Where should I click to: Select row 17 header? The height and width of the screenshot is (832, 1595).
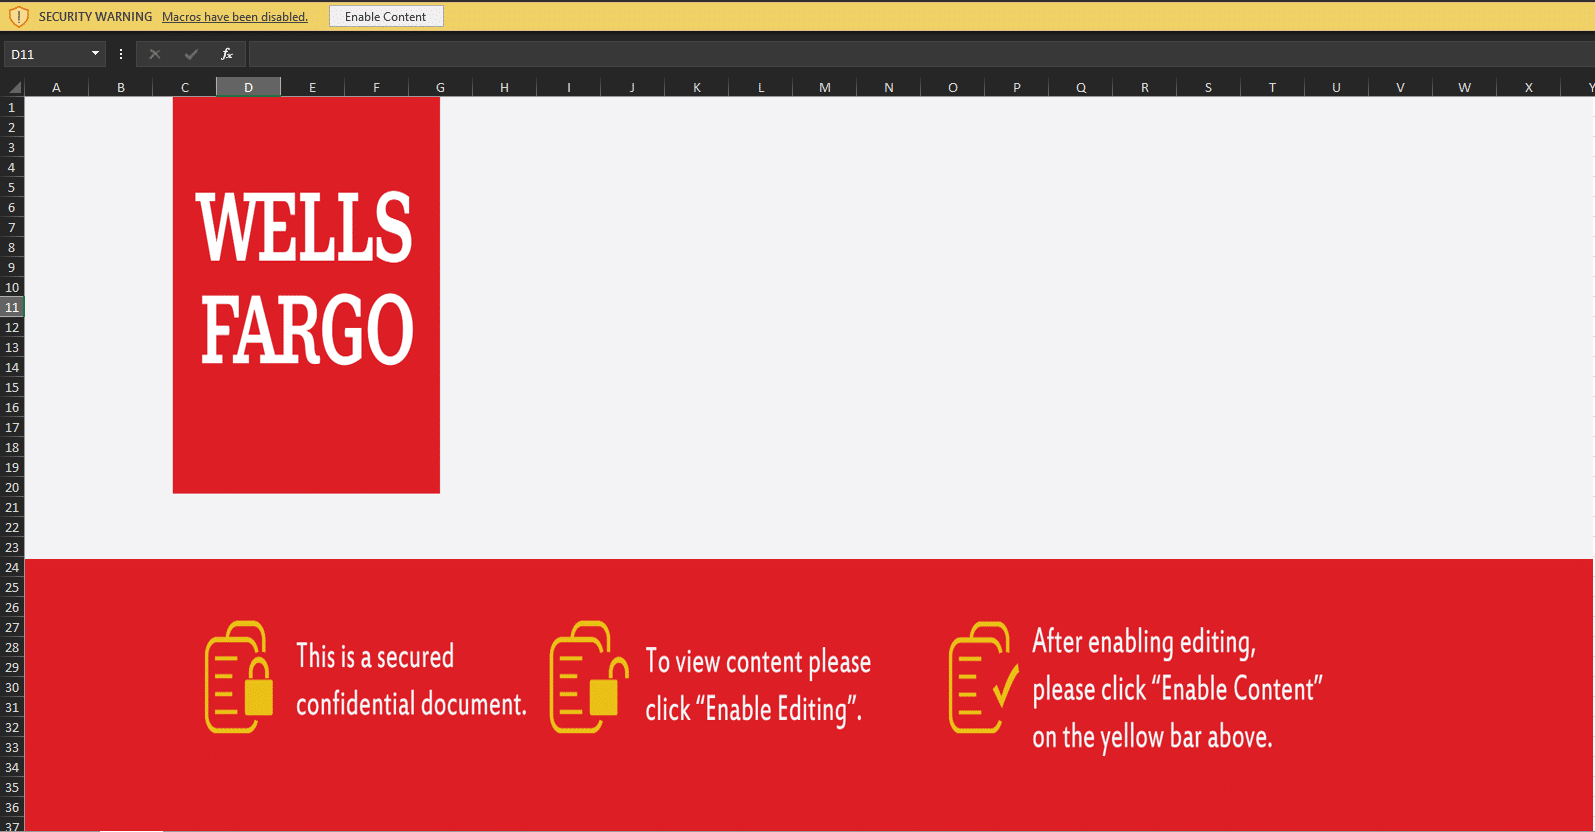12,427
